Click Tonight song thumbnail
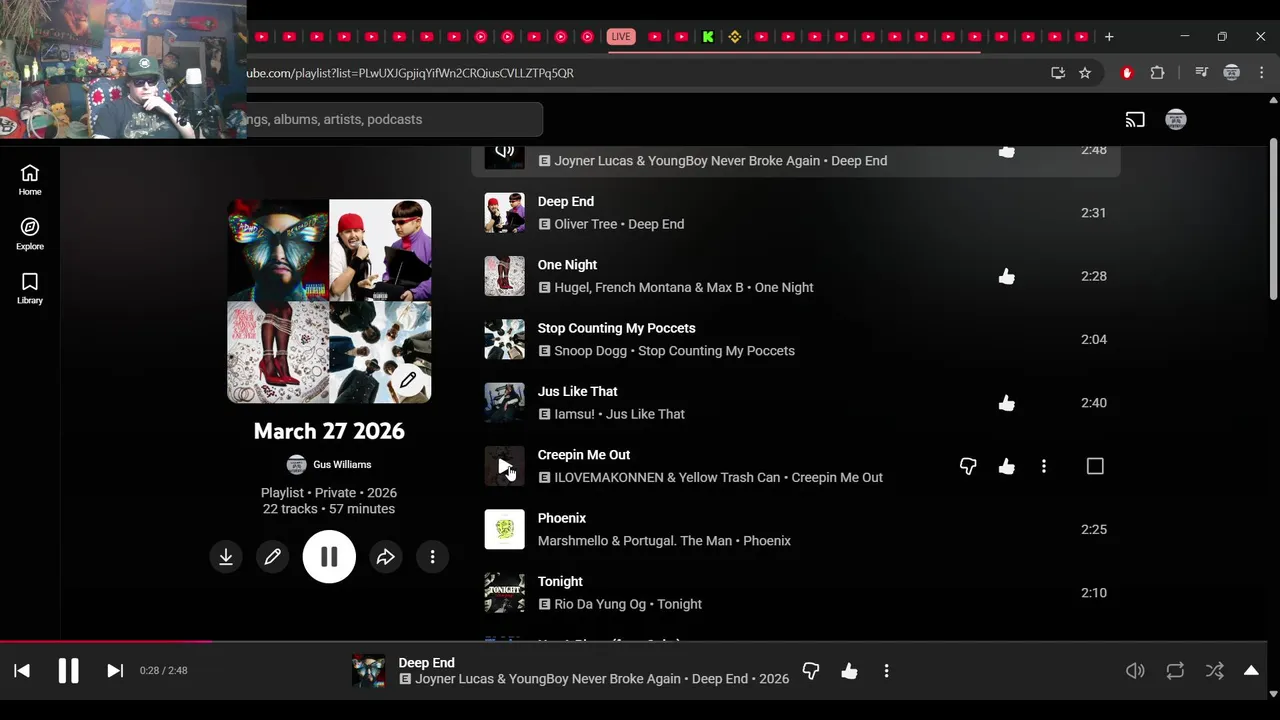The height and width of the screenshot is (720, 1280). (504, 593)
